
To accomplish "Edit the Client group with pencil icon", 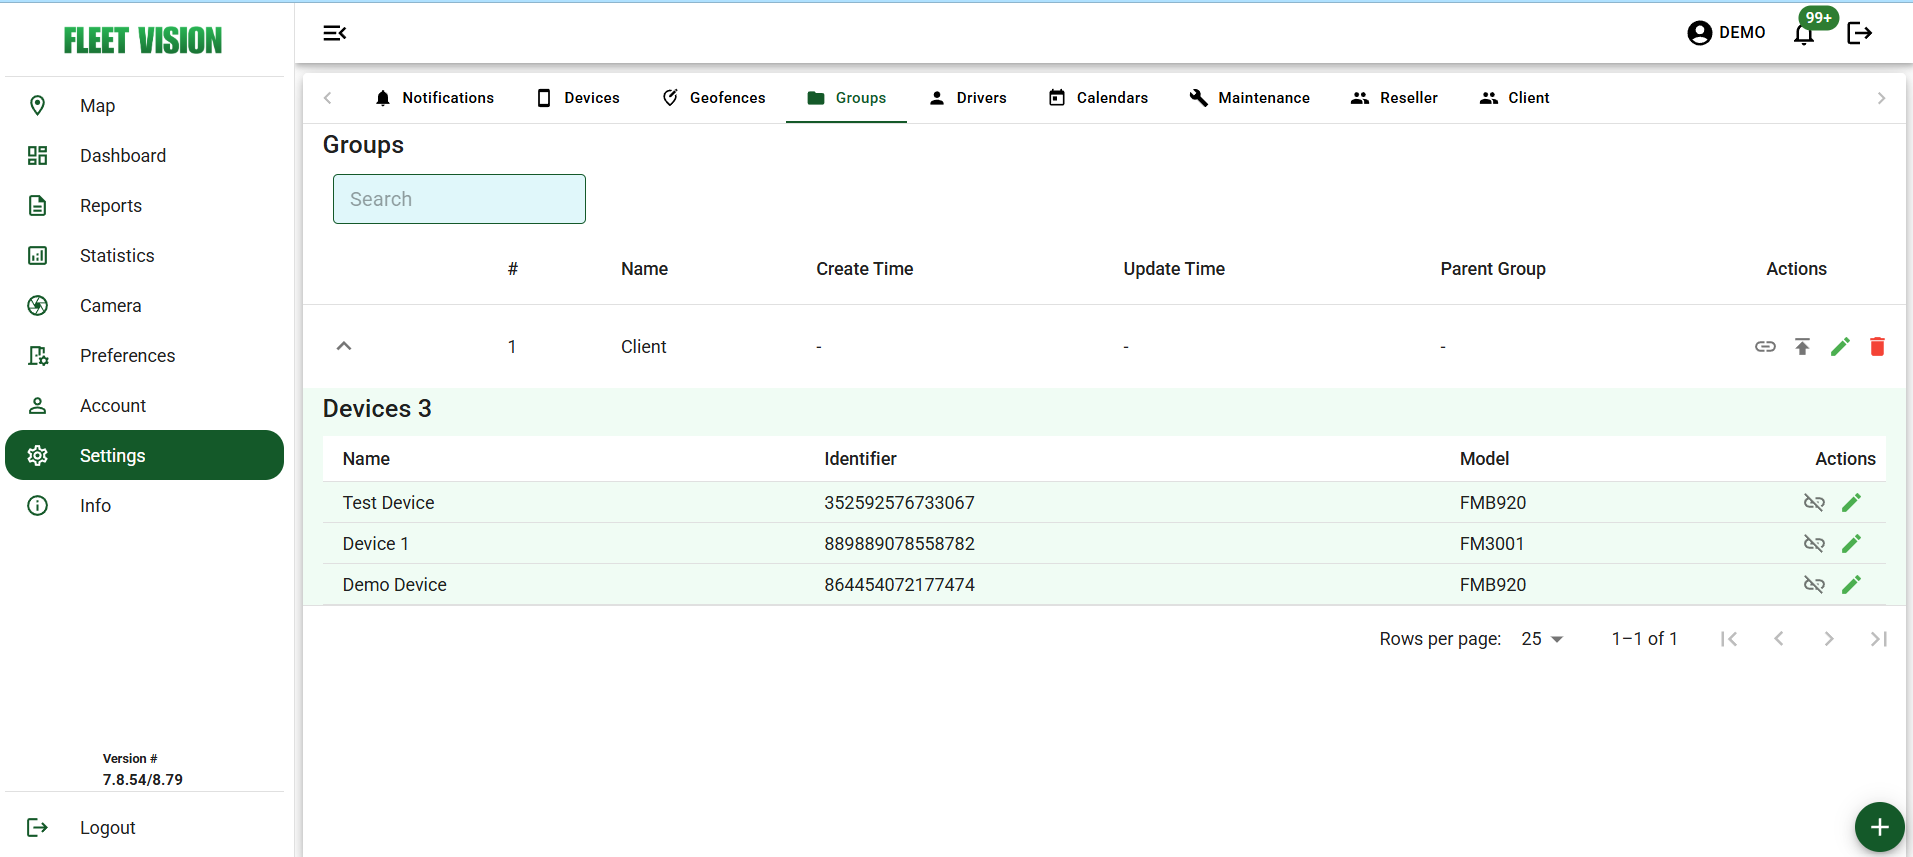I will pos(1840,346).
